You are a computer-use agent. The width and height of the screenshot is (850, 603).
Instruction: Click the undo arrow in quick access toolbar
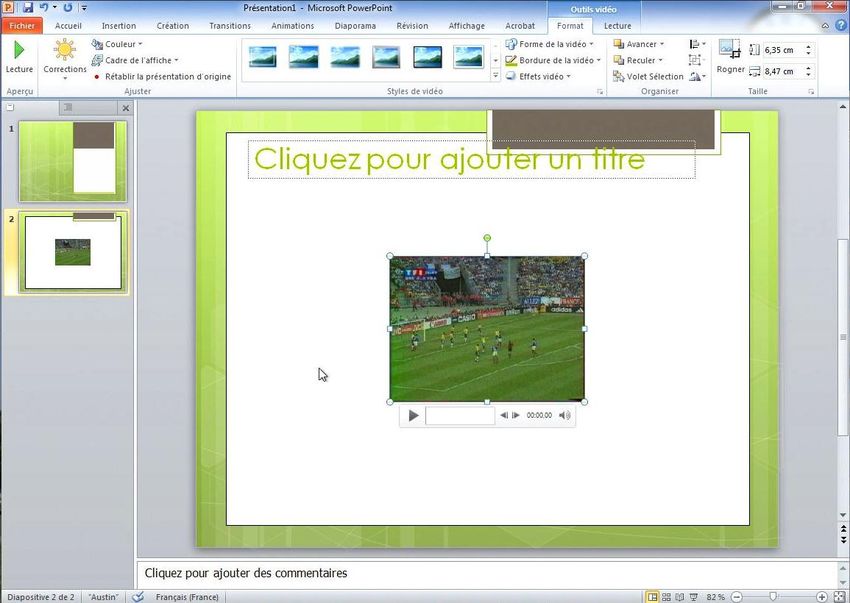tap(44, 7)
